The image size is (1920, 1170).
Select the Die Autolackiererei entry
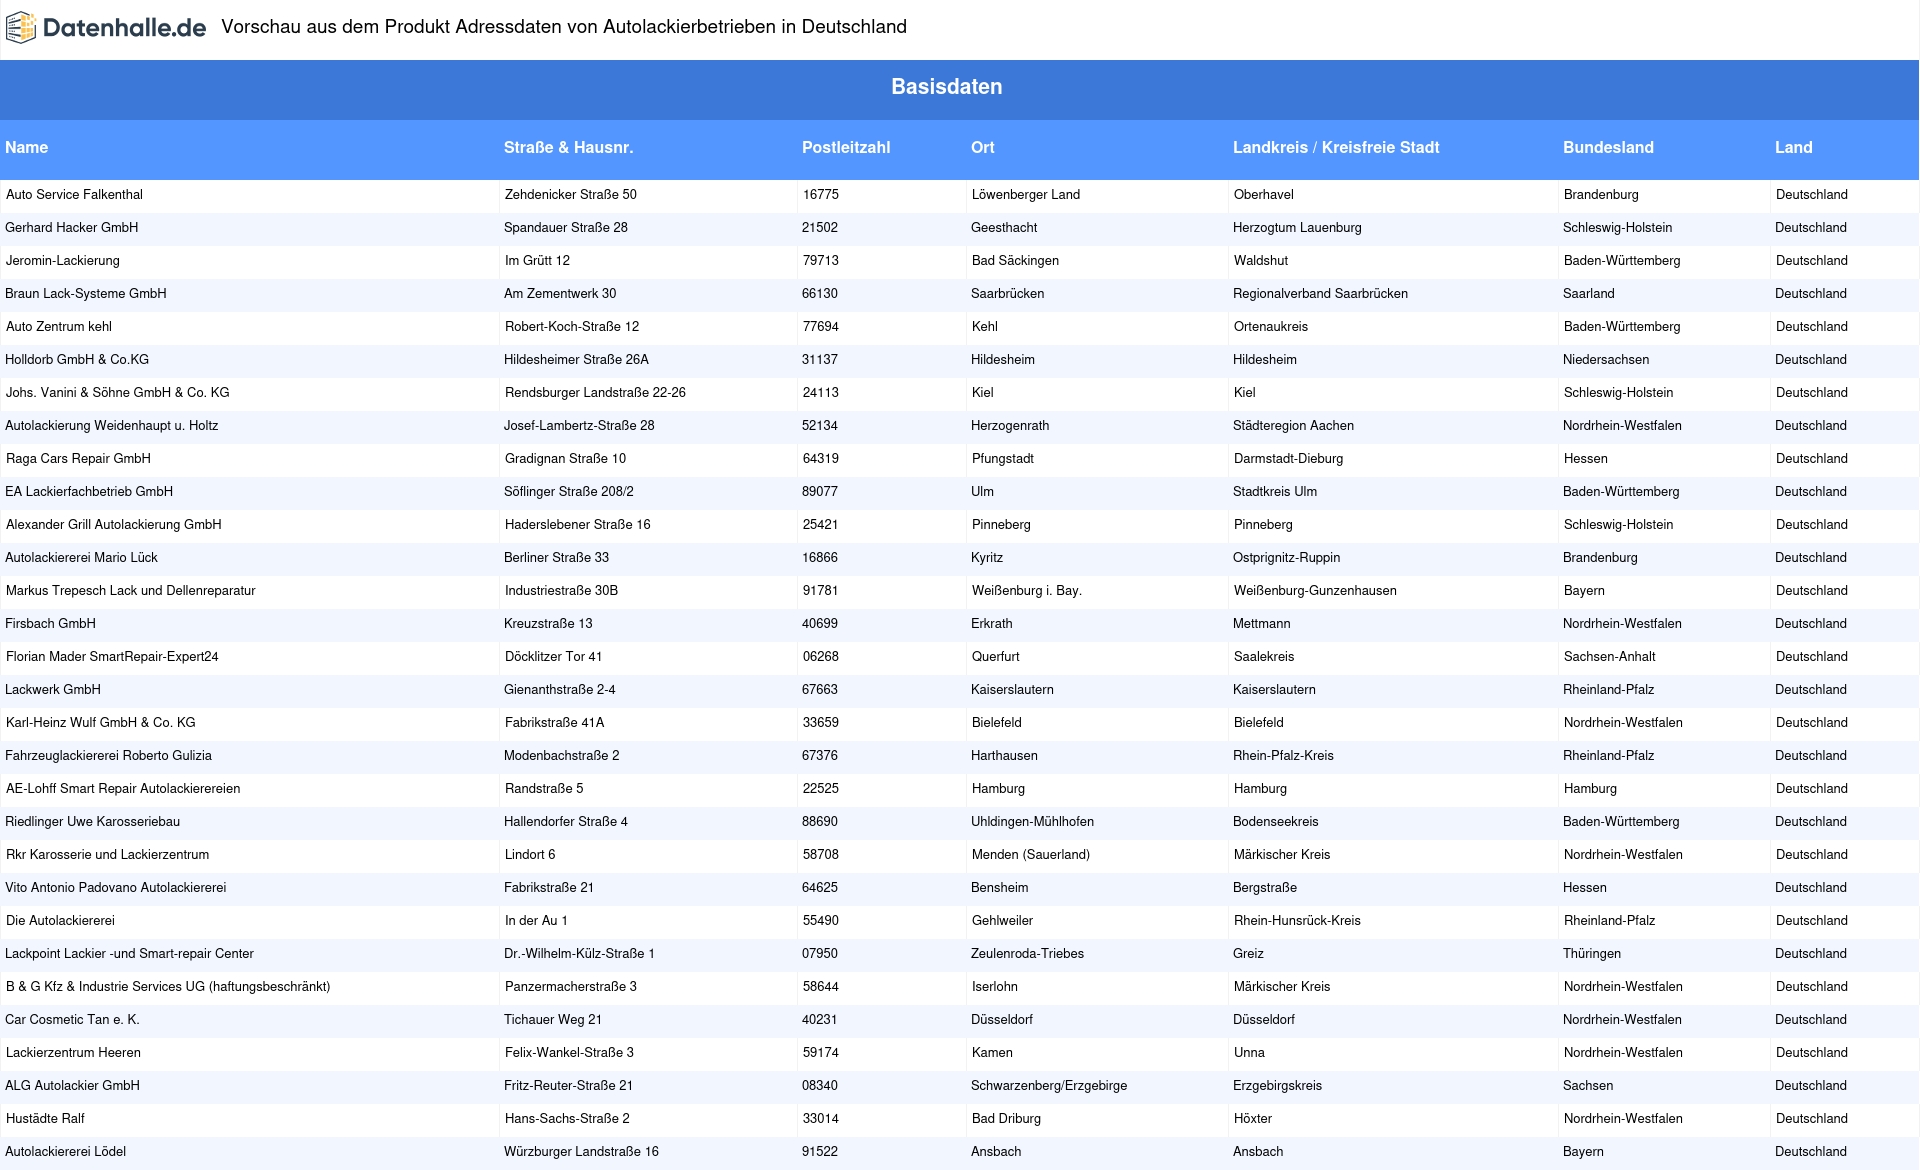tap(61, 921)
